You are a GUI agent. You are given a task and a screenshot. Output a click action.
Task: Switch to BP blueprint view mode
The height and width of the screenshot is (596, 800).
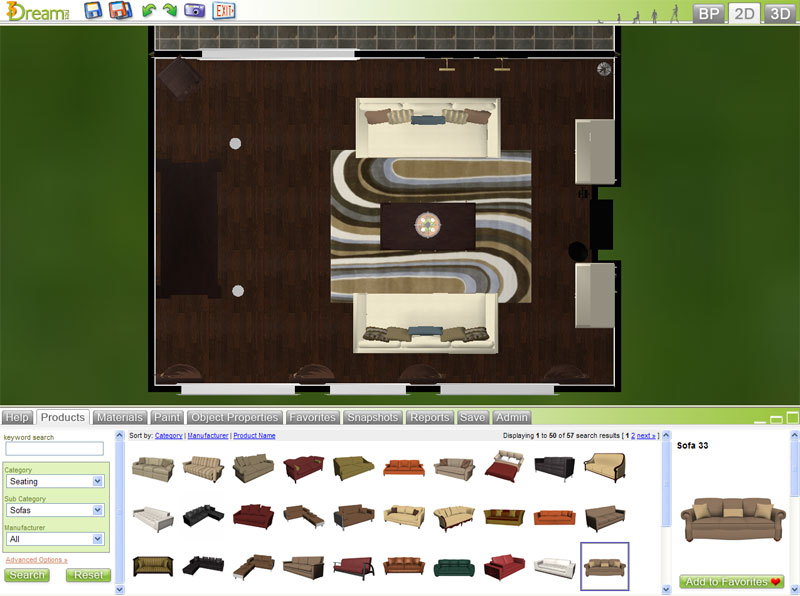point(708,13)
